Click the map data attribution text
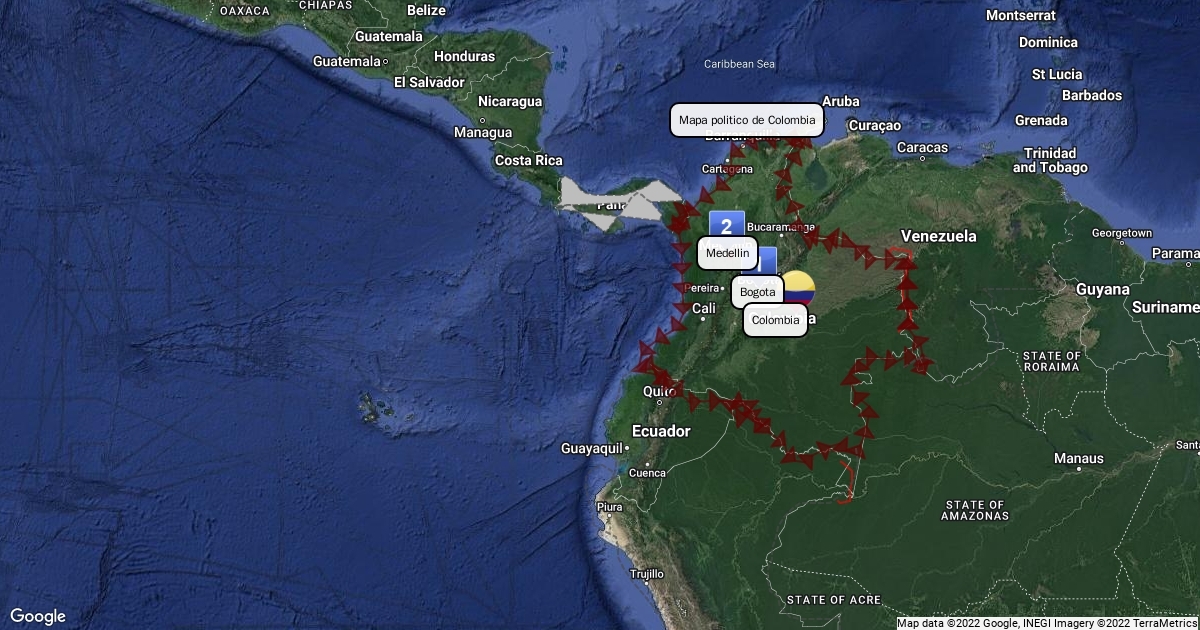This screenshot has width=1200, height=630. pos(1046,623)
